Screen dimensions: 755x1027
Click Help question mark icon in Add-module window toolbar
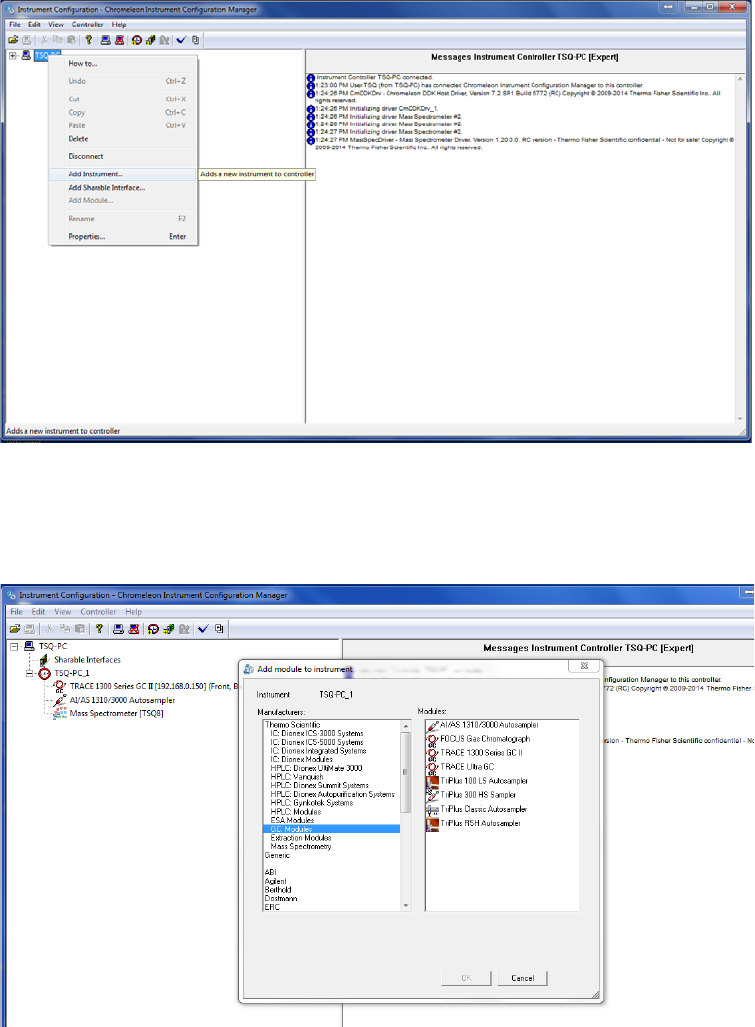pos(100,629)
